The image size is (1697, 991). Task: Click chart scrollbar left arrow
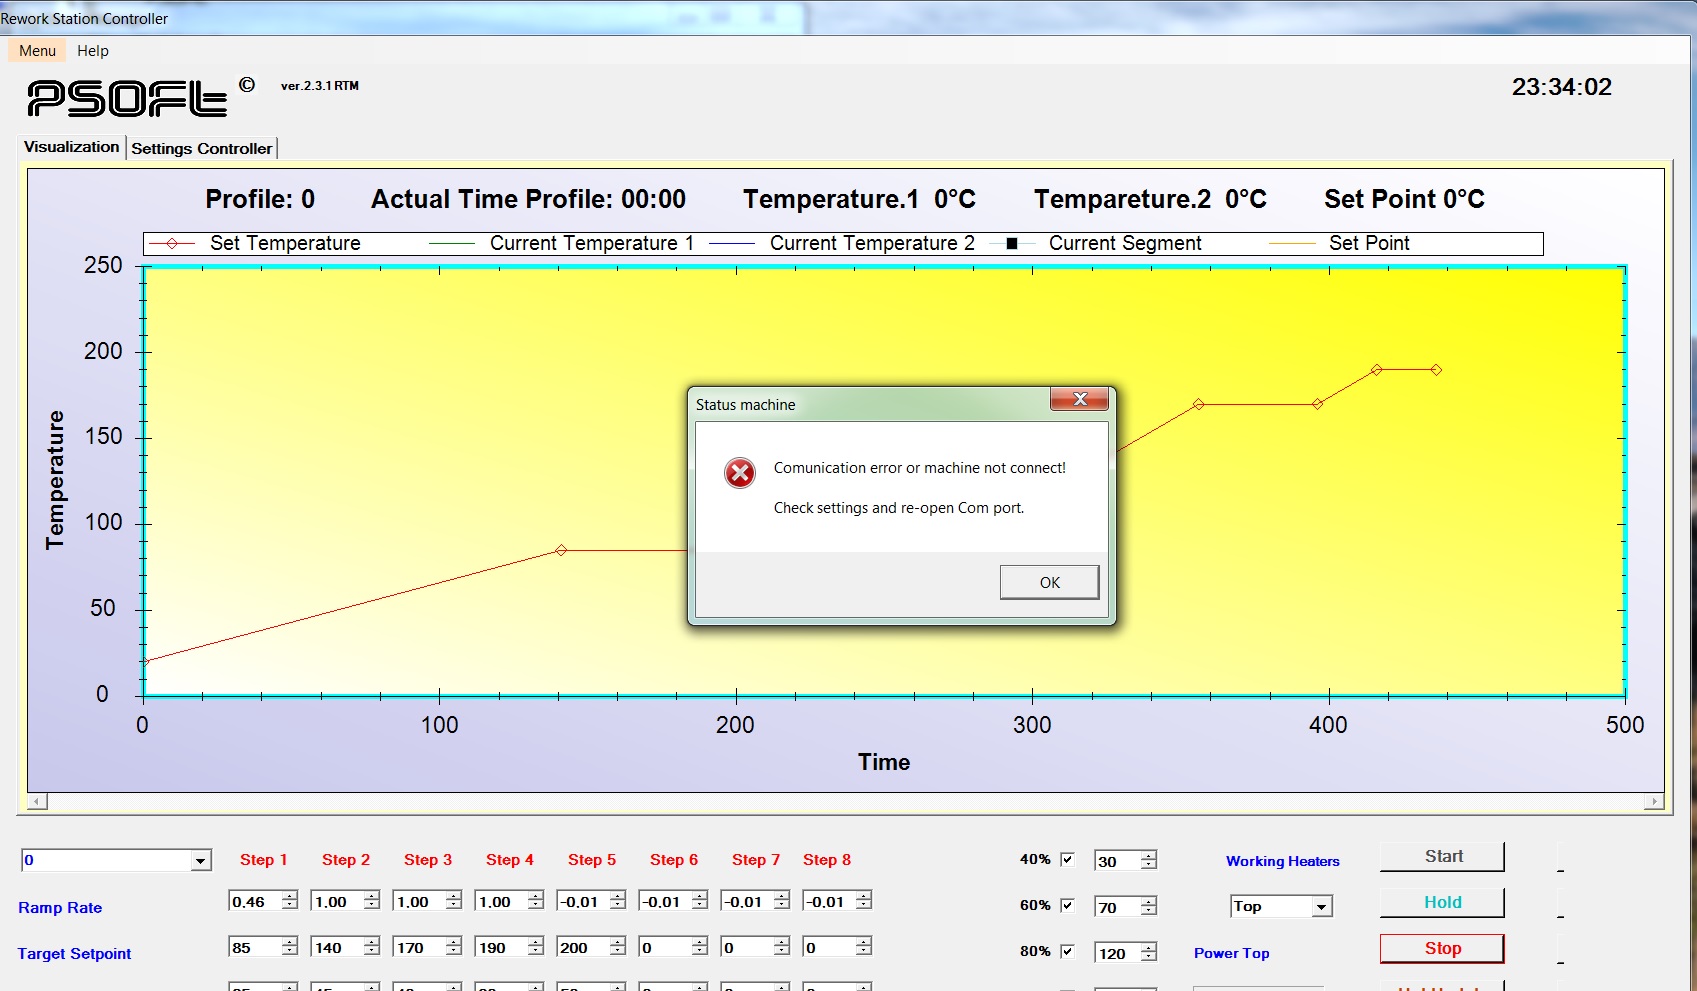coord(38,802)
